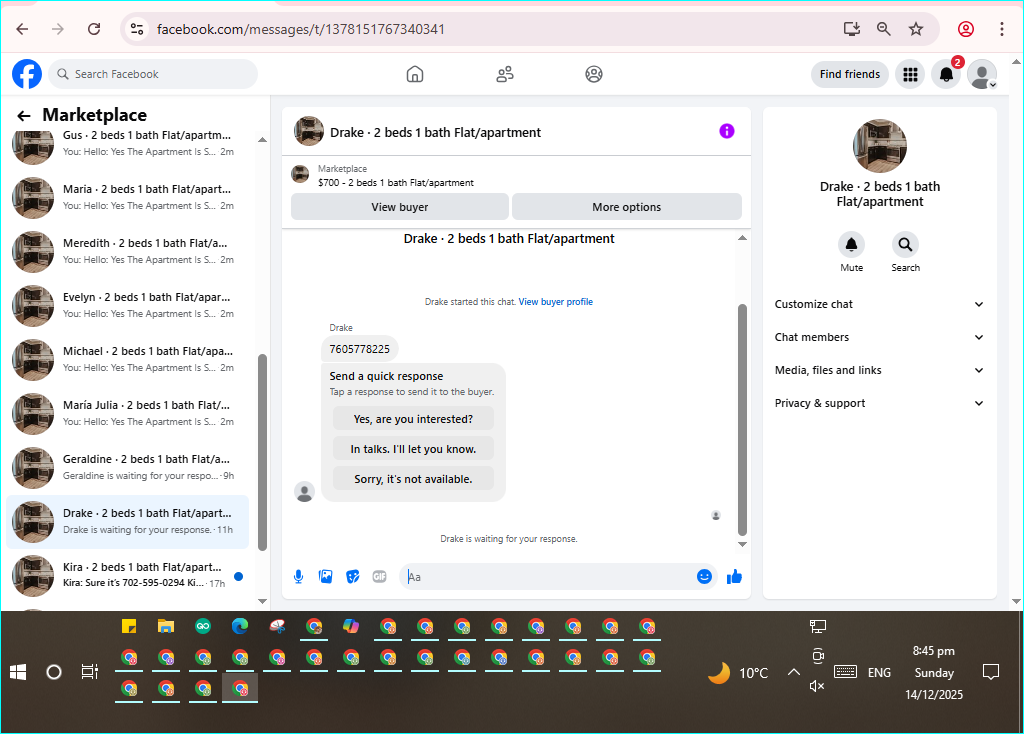
Task: Expand Media, files and links section
Action: 879,370
